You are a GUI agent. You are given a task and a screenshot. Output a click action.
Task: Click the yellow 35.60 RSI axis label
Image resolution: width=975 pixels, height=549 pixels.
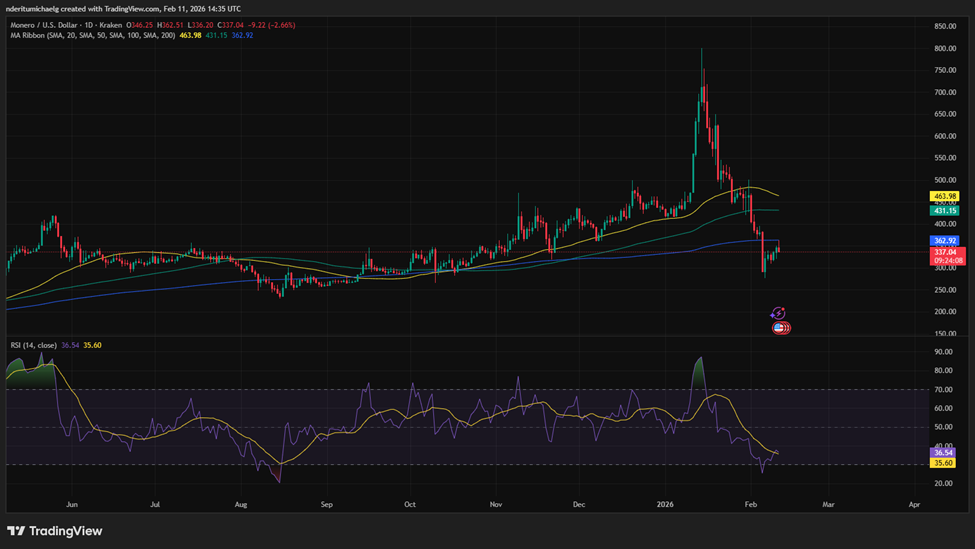coord(944,463)
